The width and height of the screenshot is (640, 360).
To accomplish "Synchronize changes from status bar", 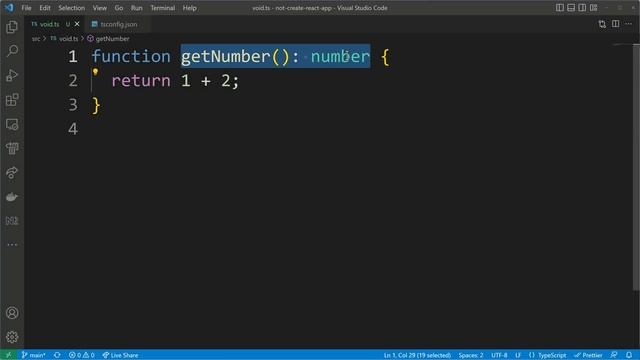I will tap(57, 355).
